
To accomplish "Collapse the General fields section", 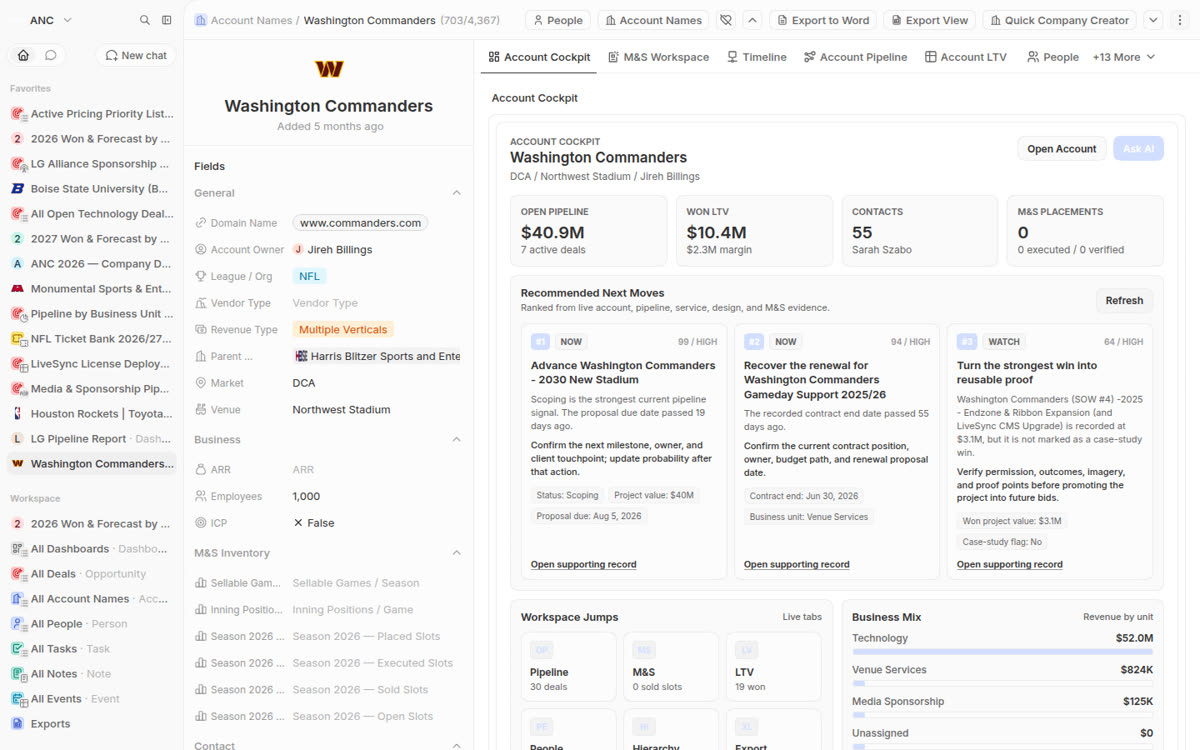I will [x=457, y=193].
